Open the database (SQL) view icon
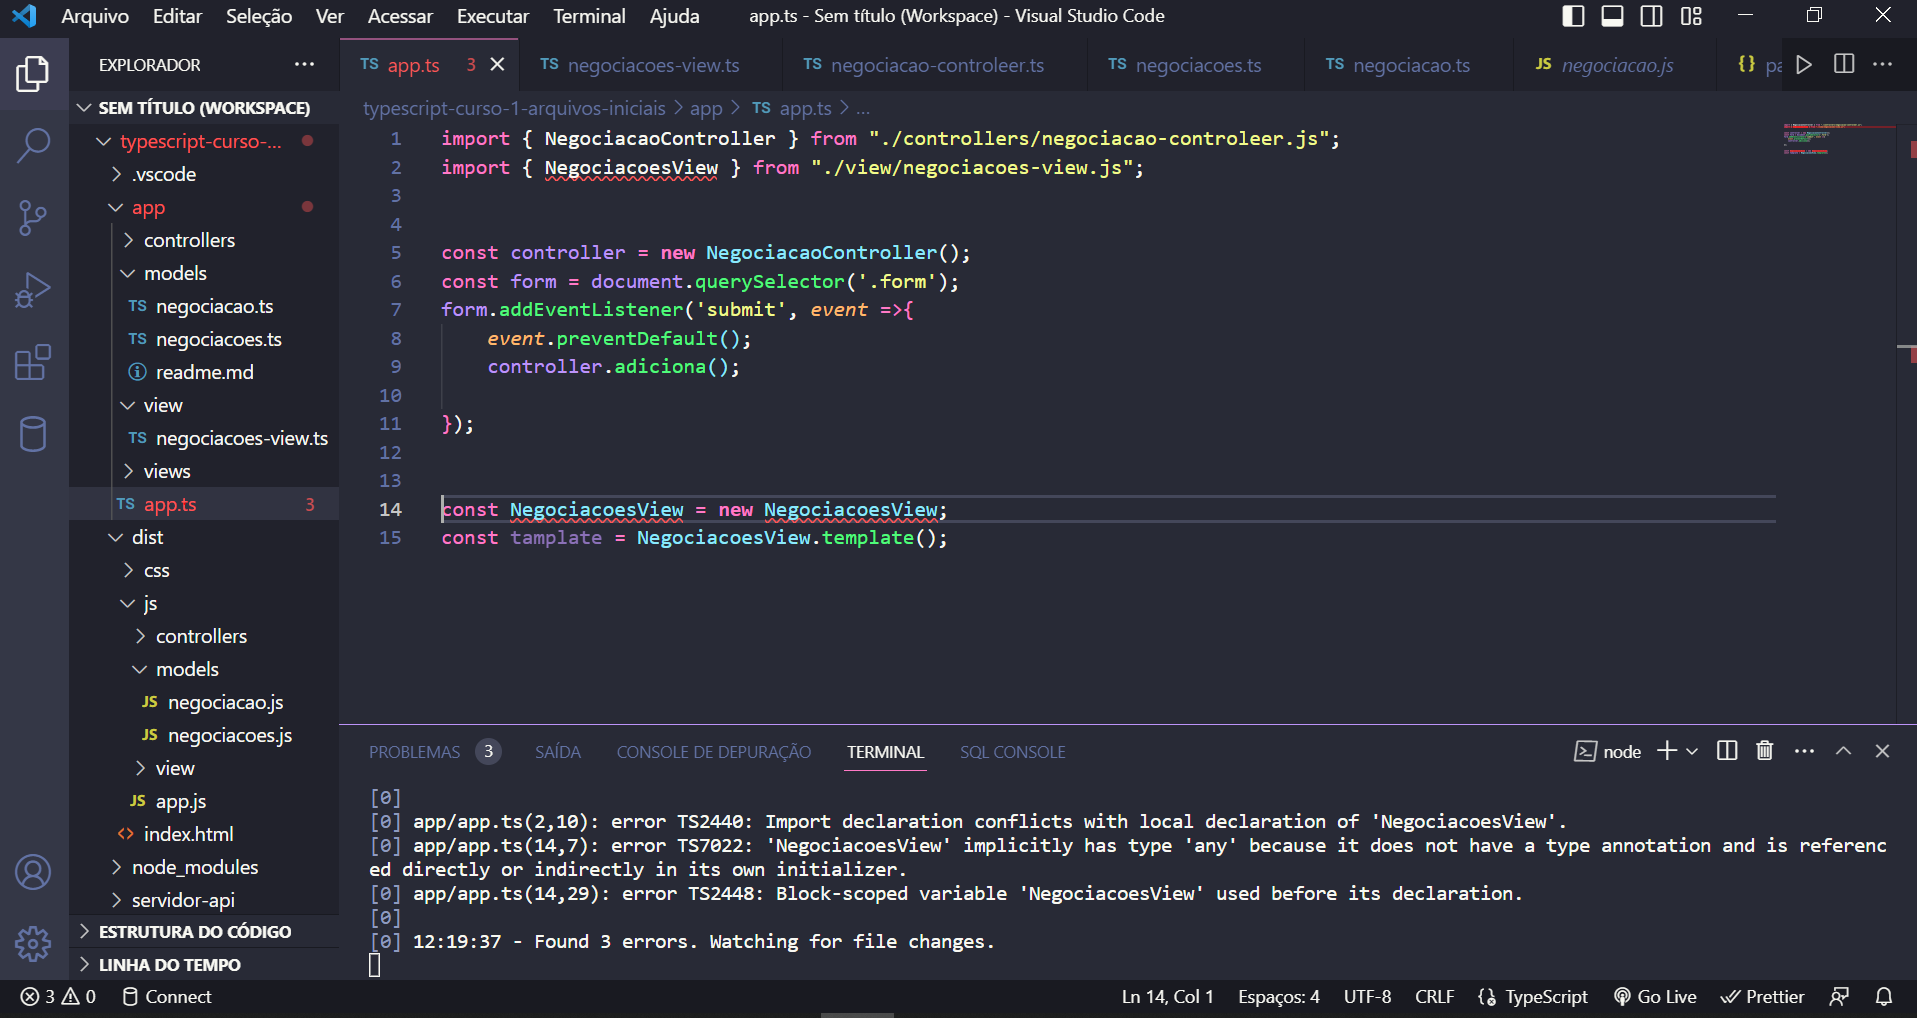This screenshot has width=1917, height=1018. pyautogui.click(x=33, y=434)
